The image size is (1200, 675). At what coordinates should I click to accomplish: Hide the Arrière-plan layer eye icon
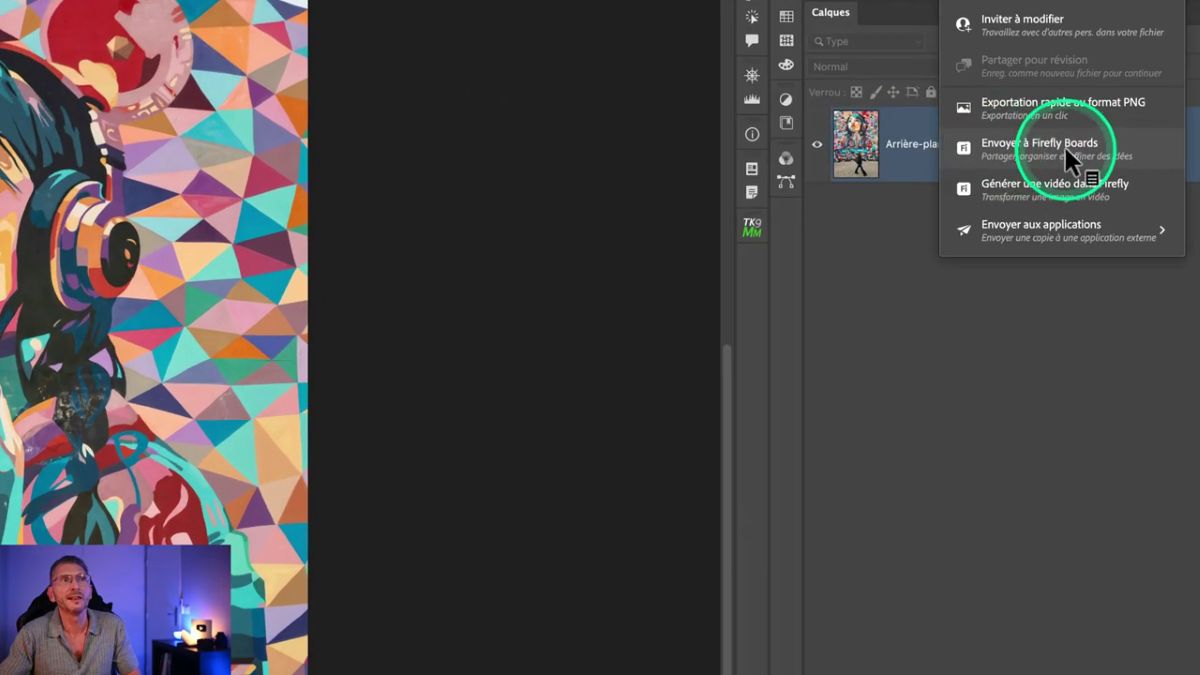tap(817, 144)
